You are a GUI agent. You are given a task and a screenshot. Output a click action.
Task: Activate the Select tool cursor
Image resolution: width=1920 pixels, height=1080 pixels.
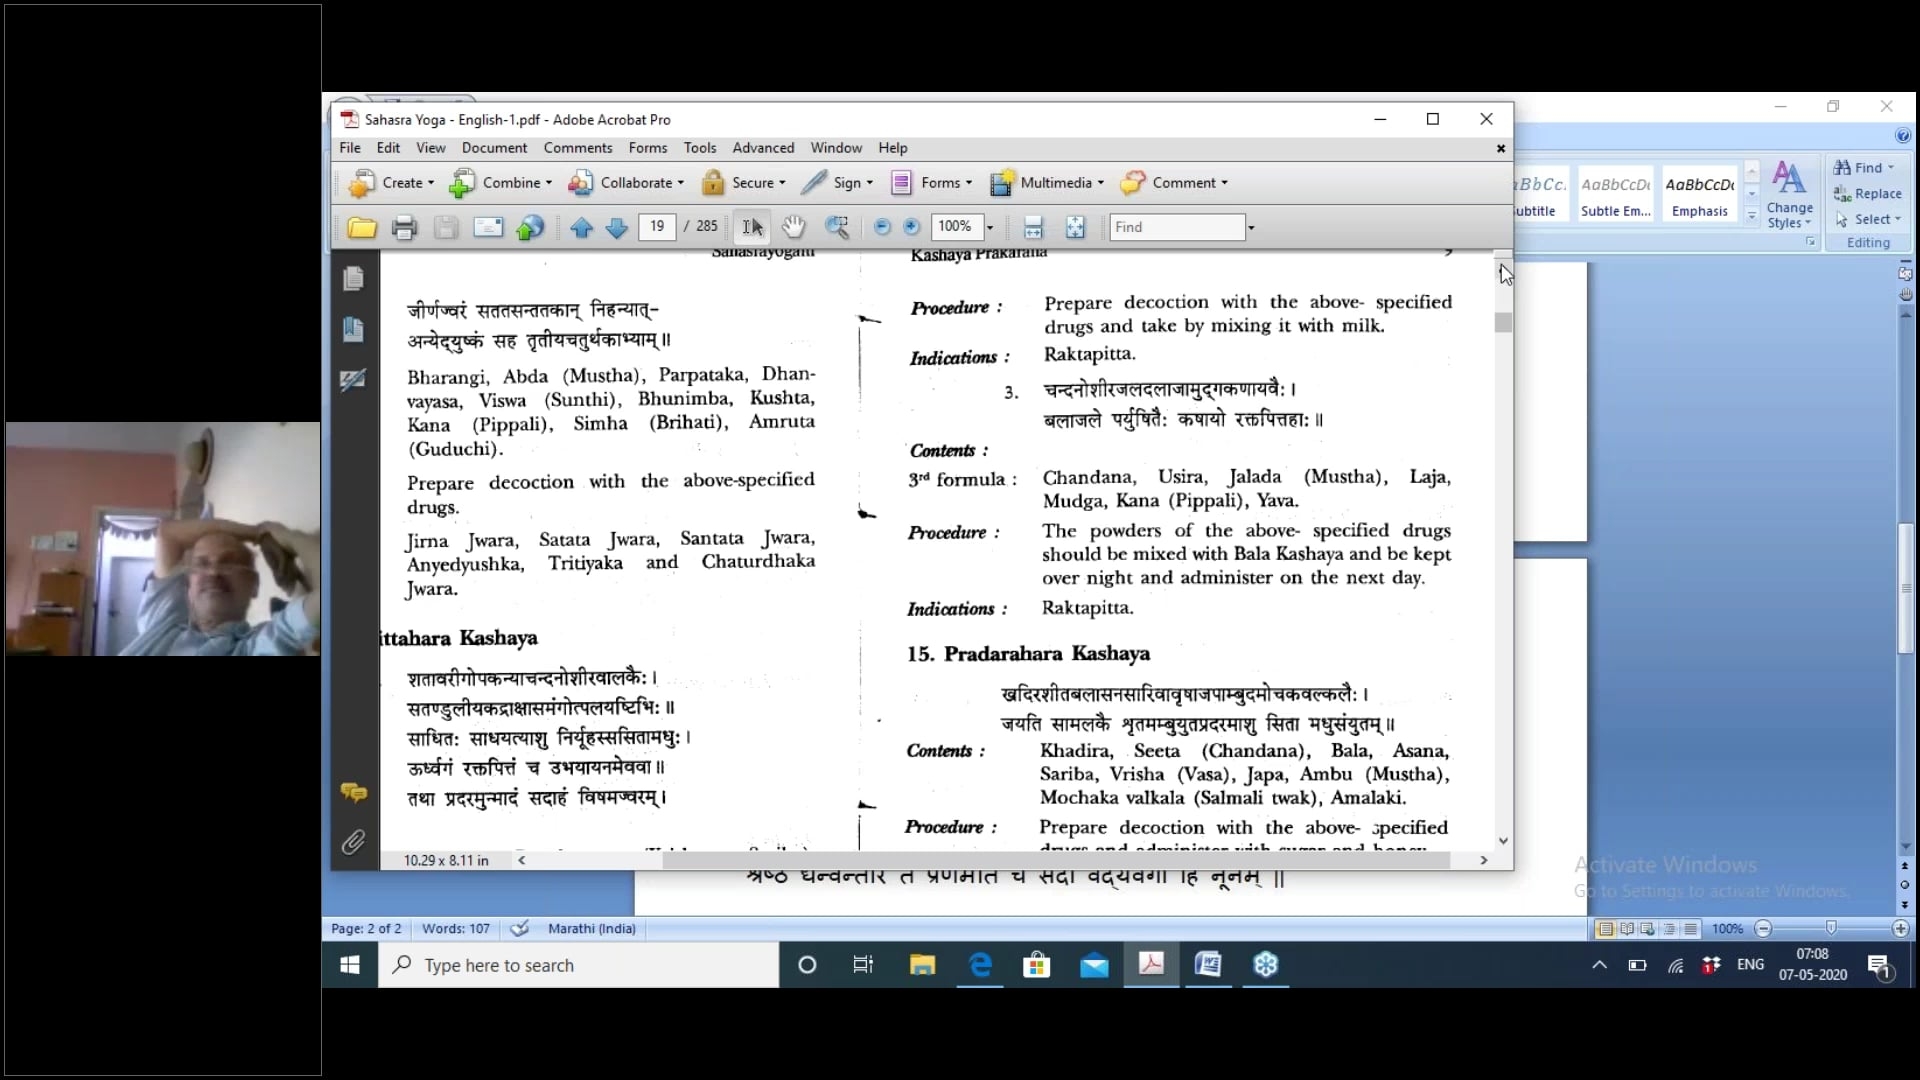[752, 228]
